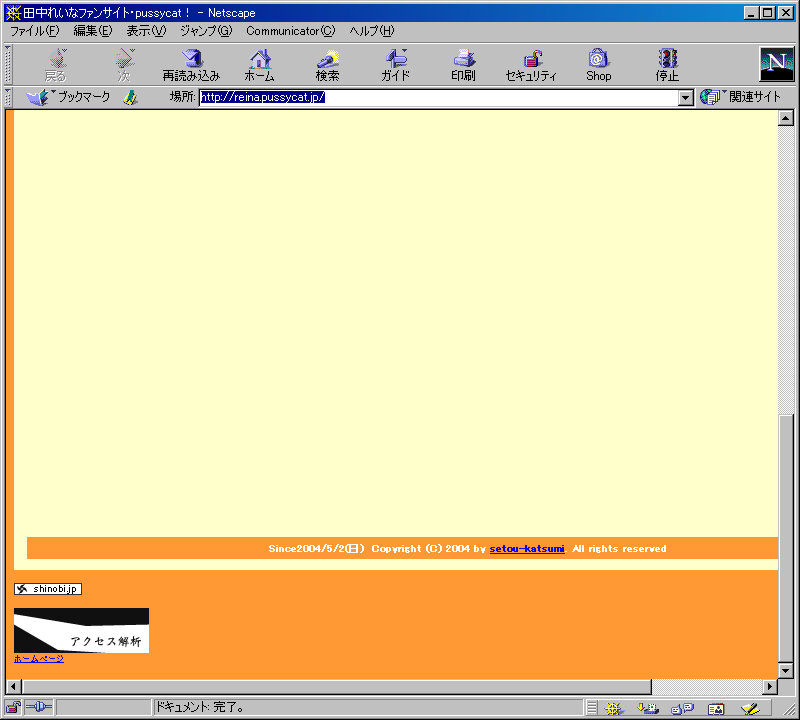Open the セキュリティ security info button

[531, 65]
